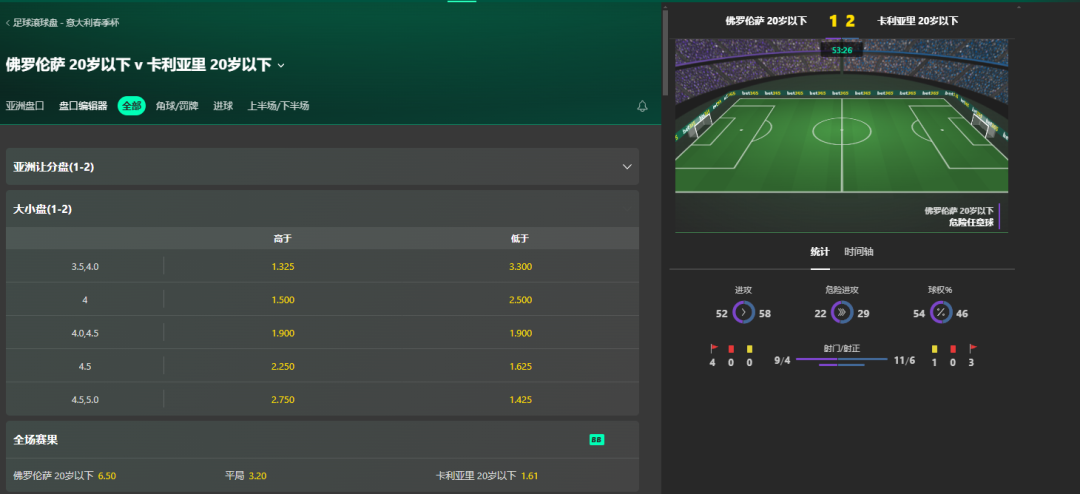
Task: Click the away team yellow card icon
Action: coord(935,349)
